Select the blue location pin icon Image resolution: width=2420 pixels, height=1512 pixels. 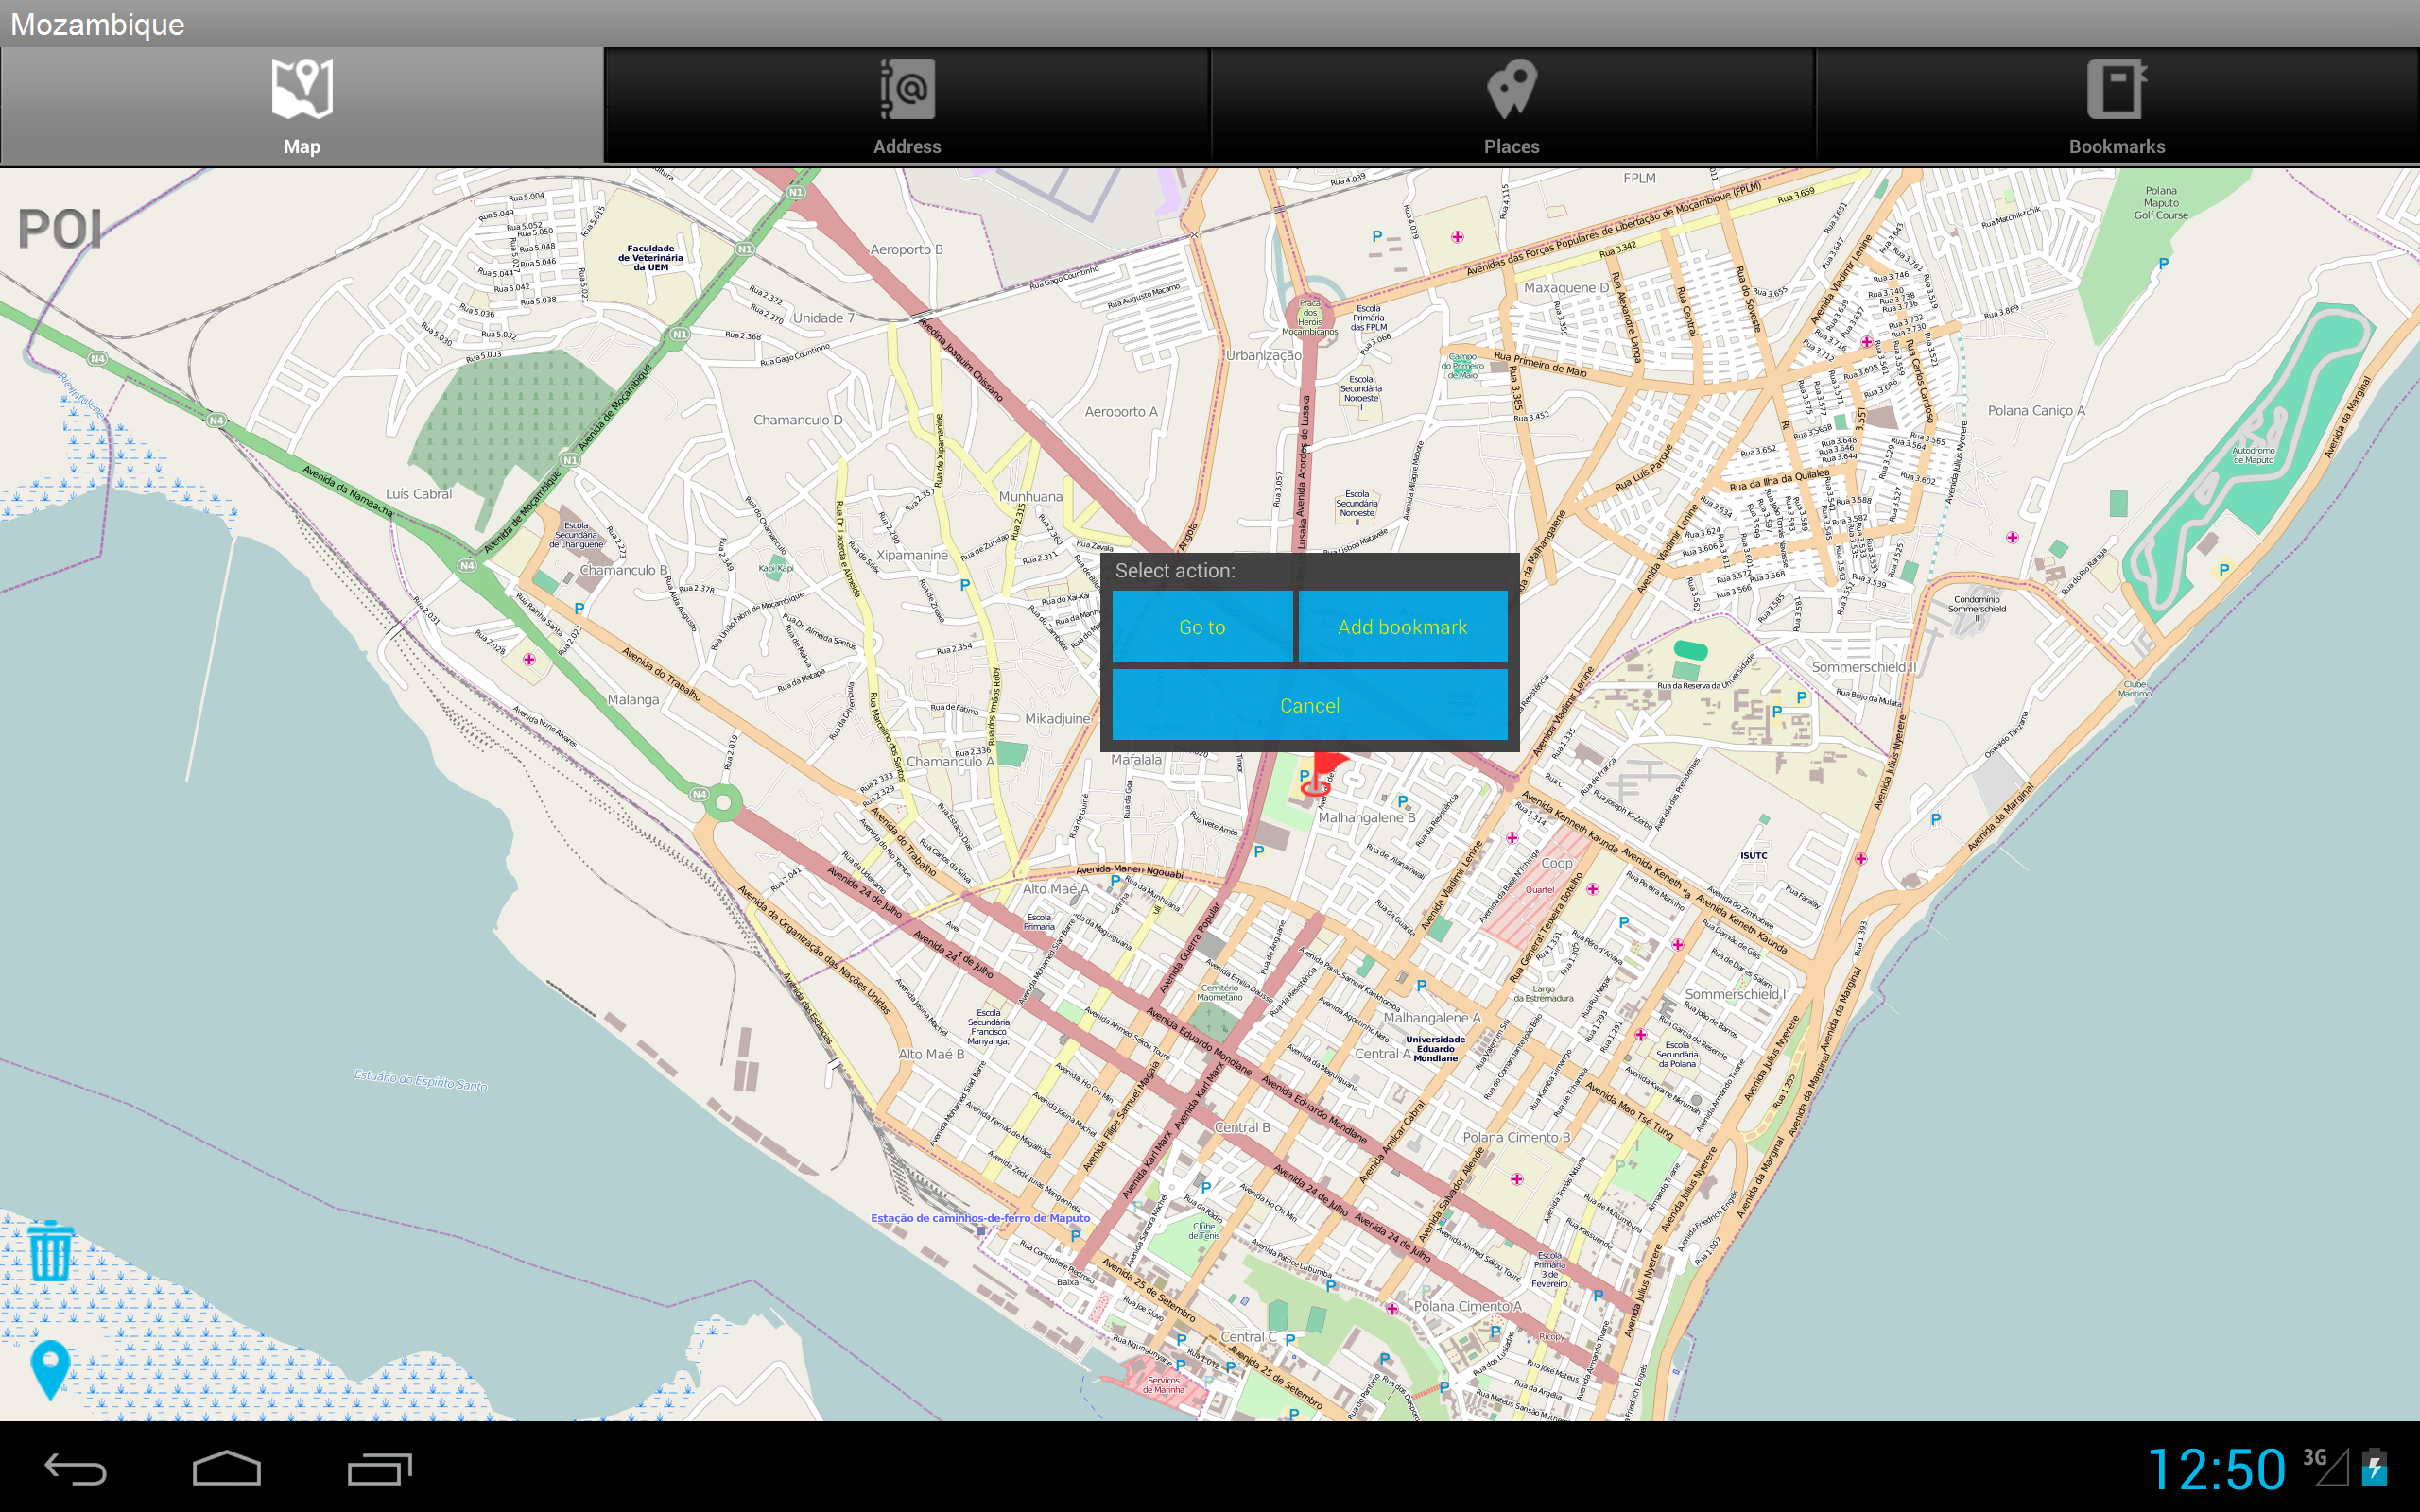point(49,1367)
